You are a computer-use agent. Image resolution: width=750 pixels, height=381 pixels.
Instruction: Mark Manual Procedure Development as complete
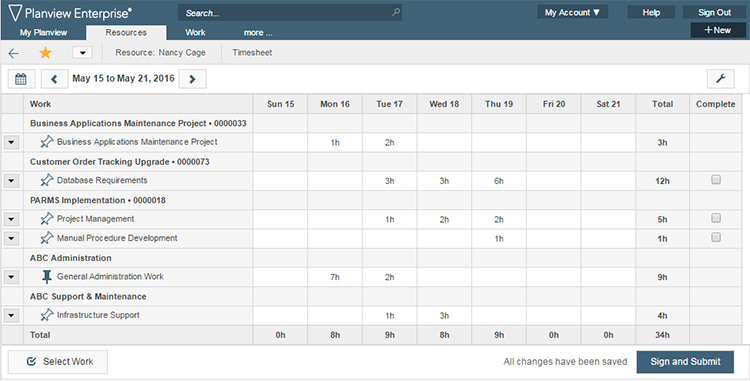pyautogui.click(x=716, y=237)
